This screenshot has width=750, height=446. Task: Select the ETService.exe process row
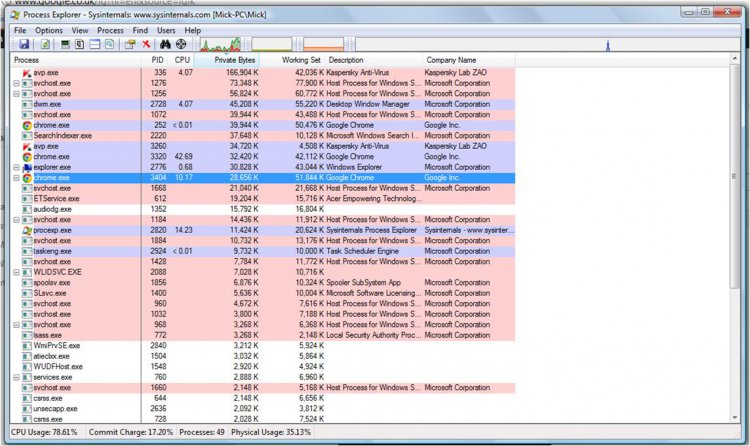click(x=263, y=199)
